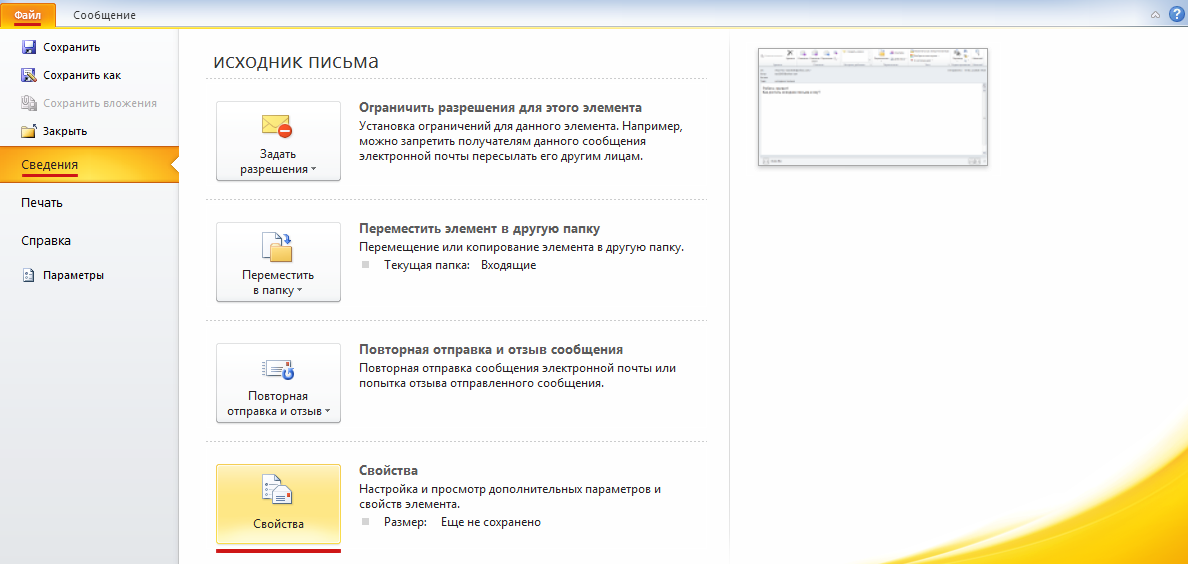Collapse the ribbon with the caret arrow

pos(1155,14)
